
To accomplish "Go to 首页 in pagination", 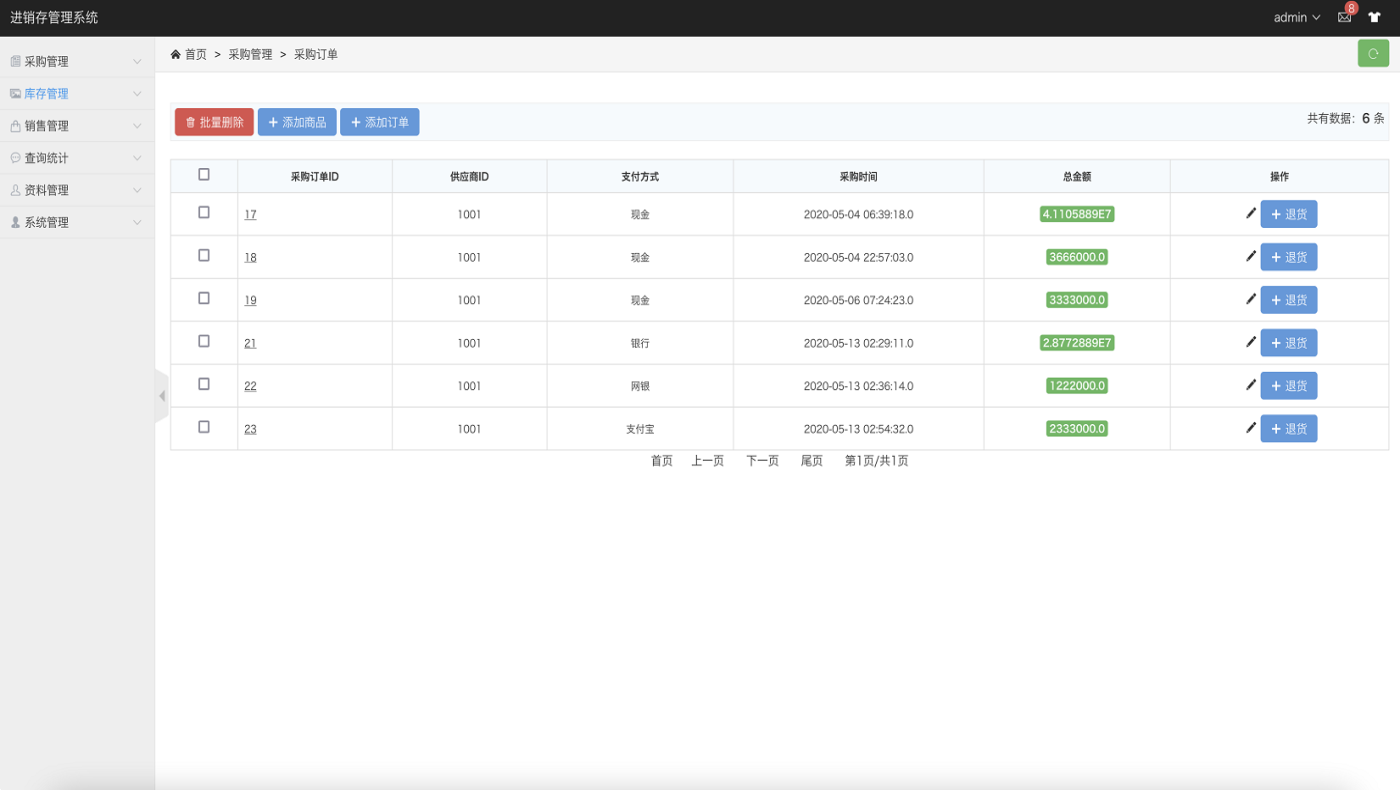I will point(662,461).
